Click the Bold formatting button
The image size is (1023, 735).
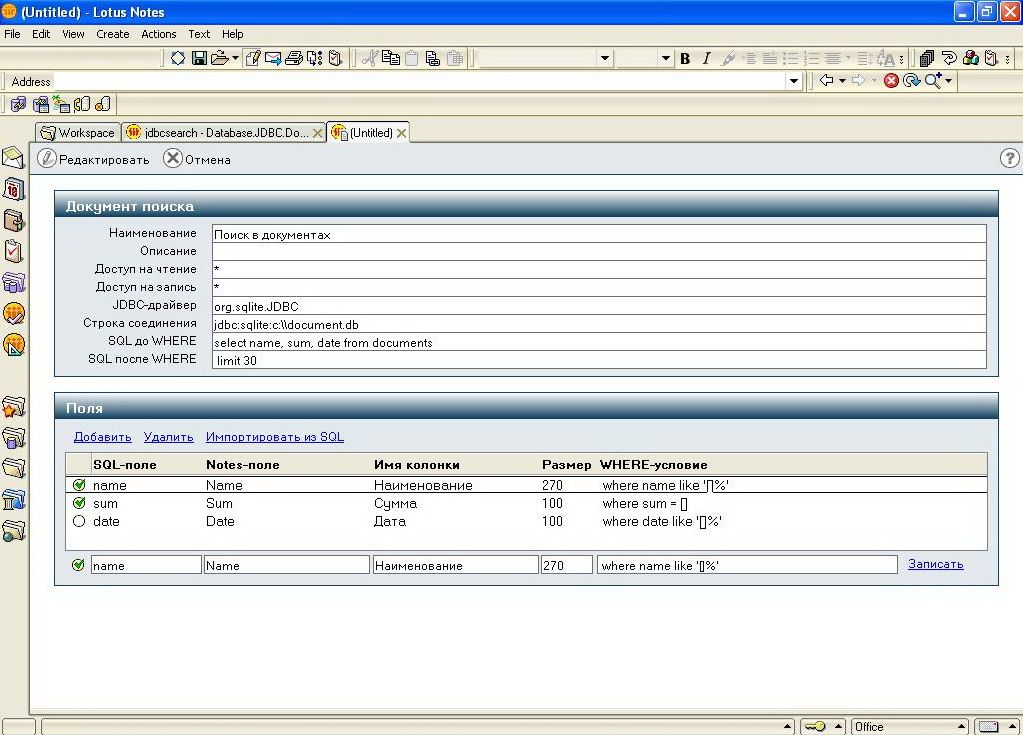[x=685, y=58]
